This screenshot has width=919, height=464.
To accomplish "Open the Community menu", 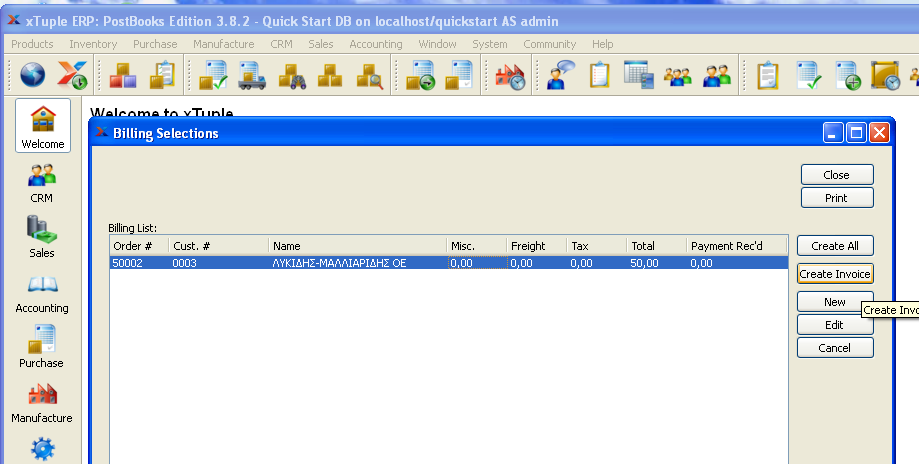I will [550, 44].
